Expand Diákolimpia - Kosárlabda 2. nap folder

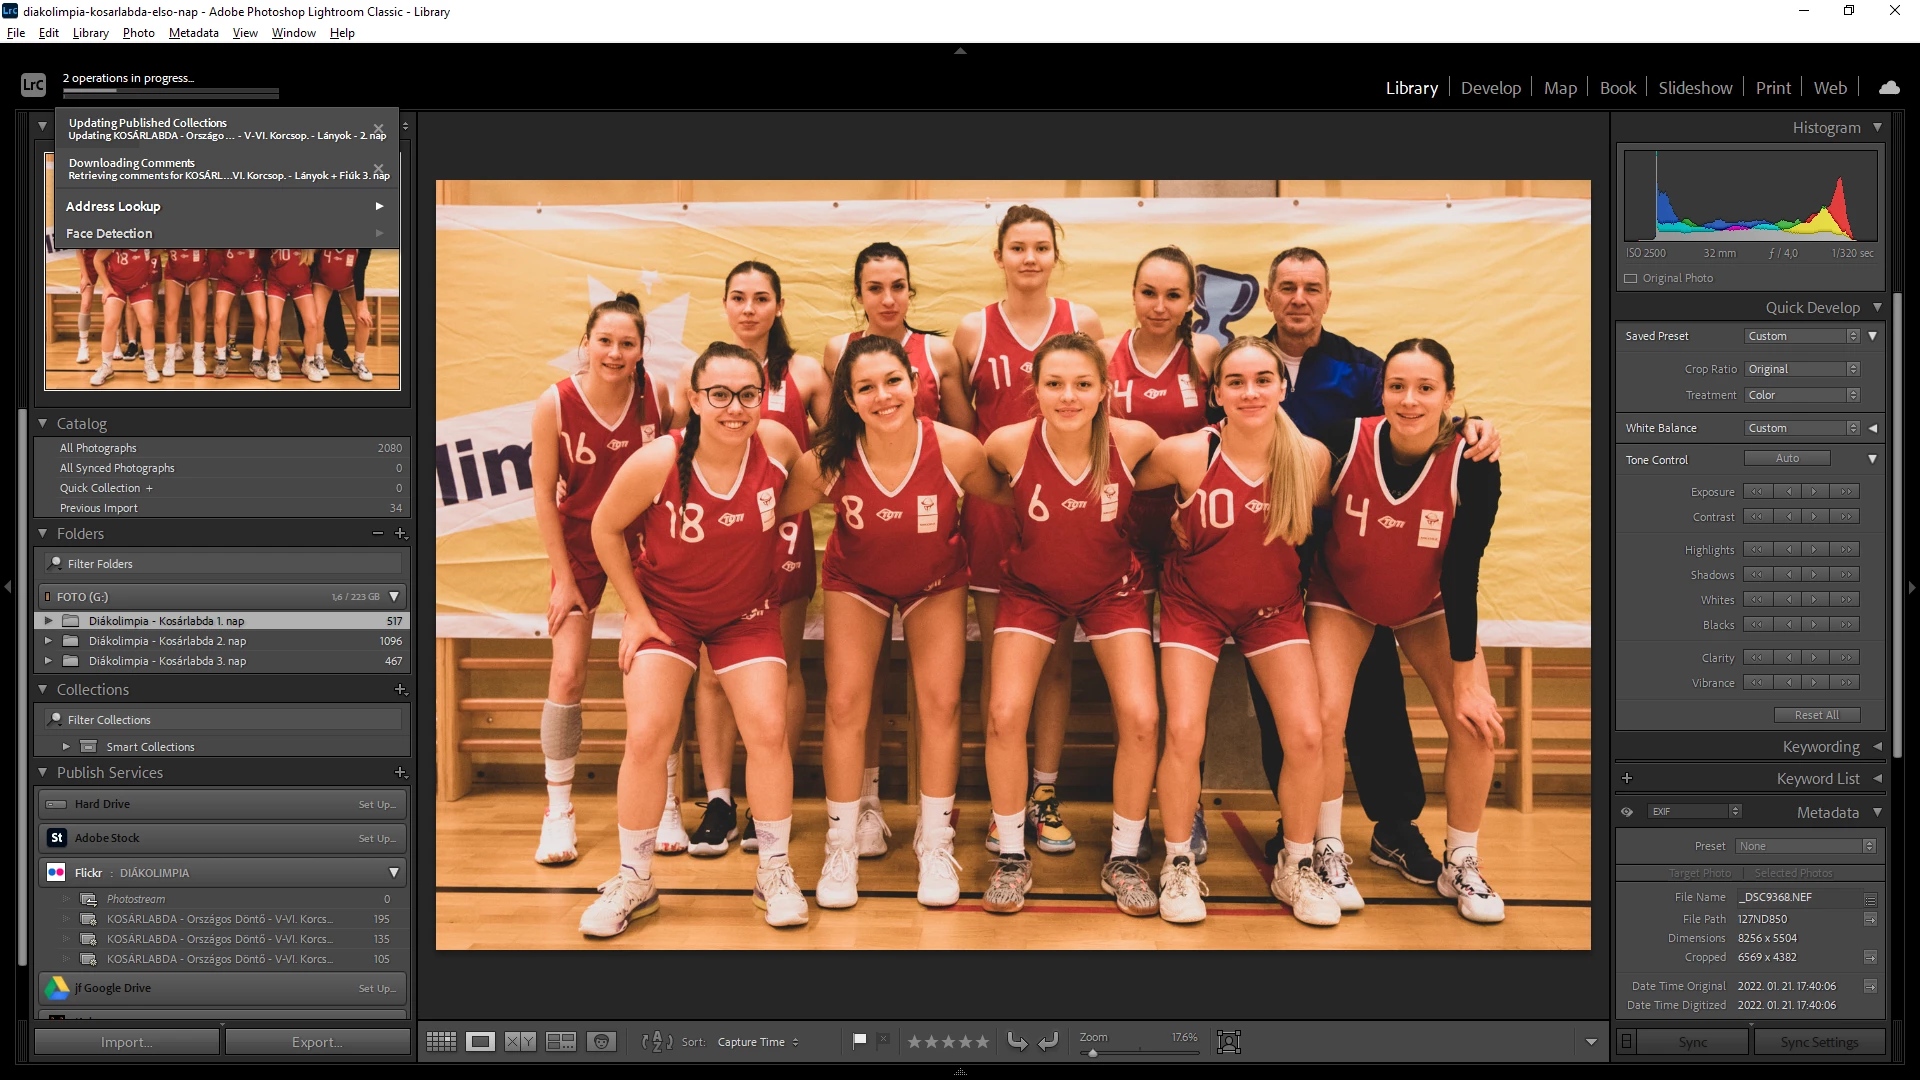[x=48, y=641]
